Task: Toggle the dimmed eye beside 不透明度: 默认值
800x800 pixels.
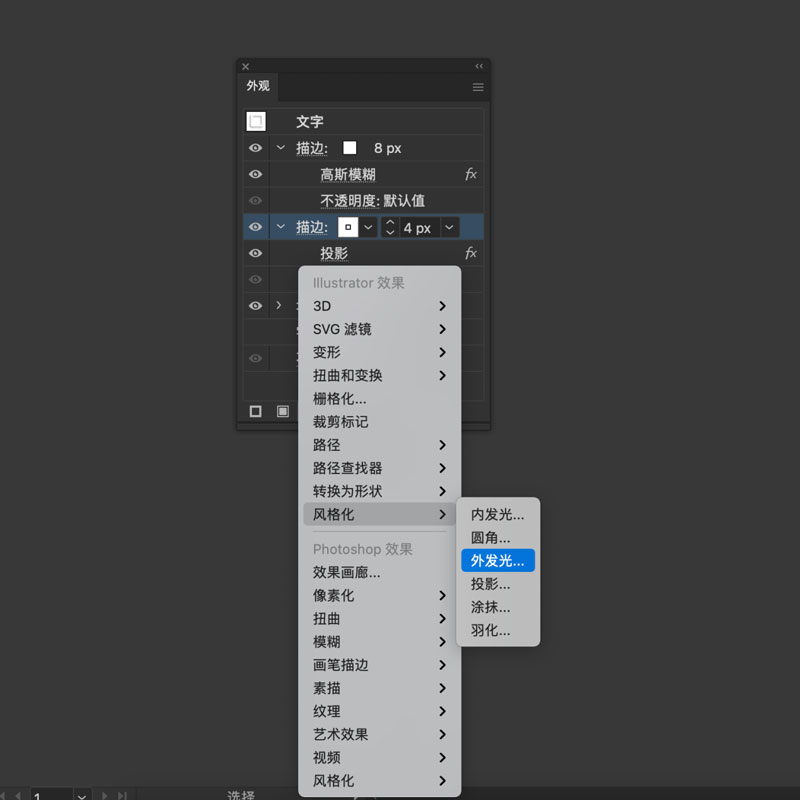Action: tap(256, 201)
